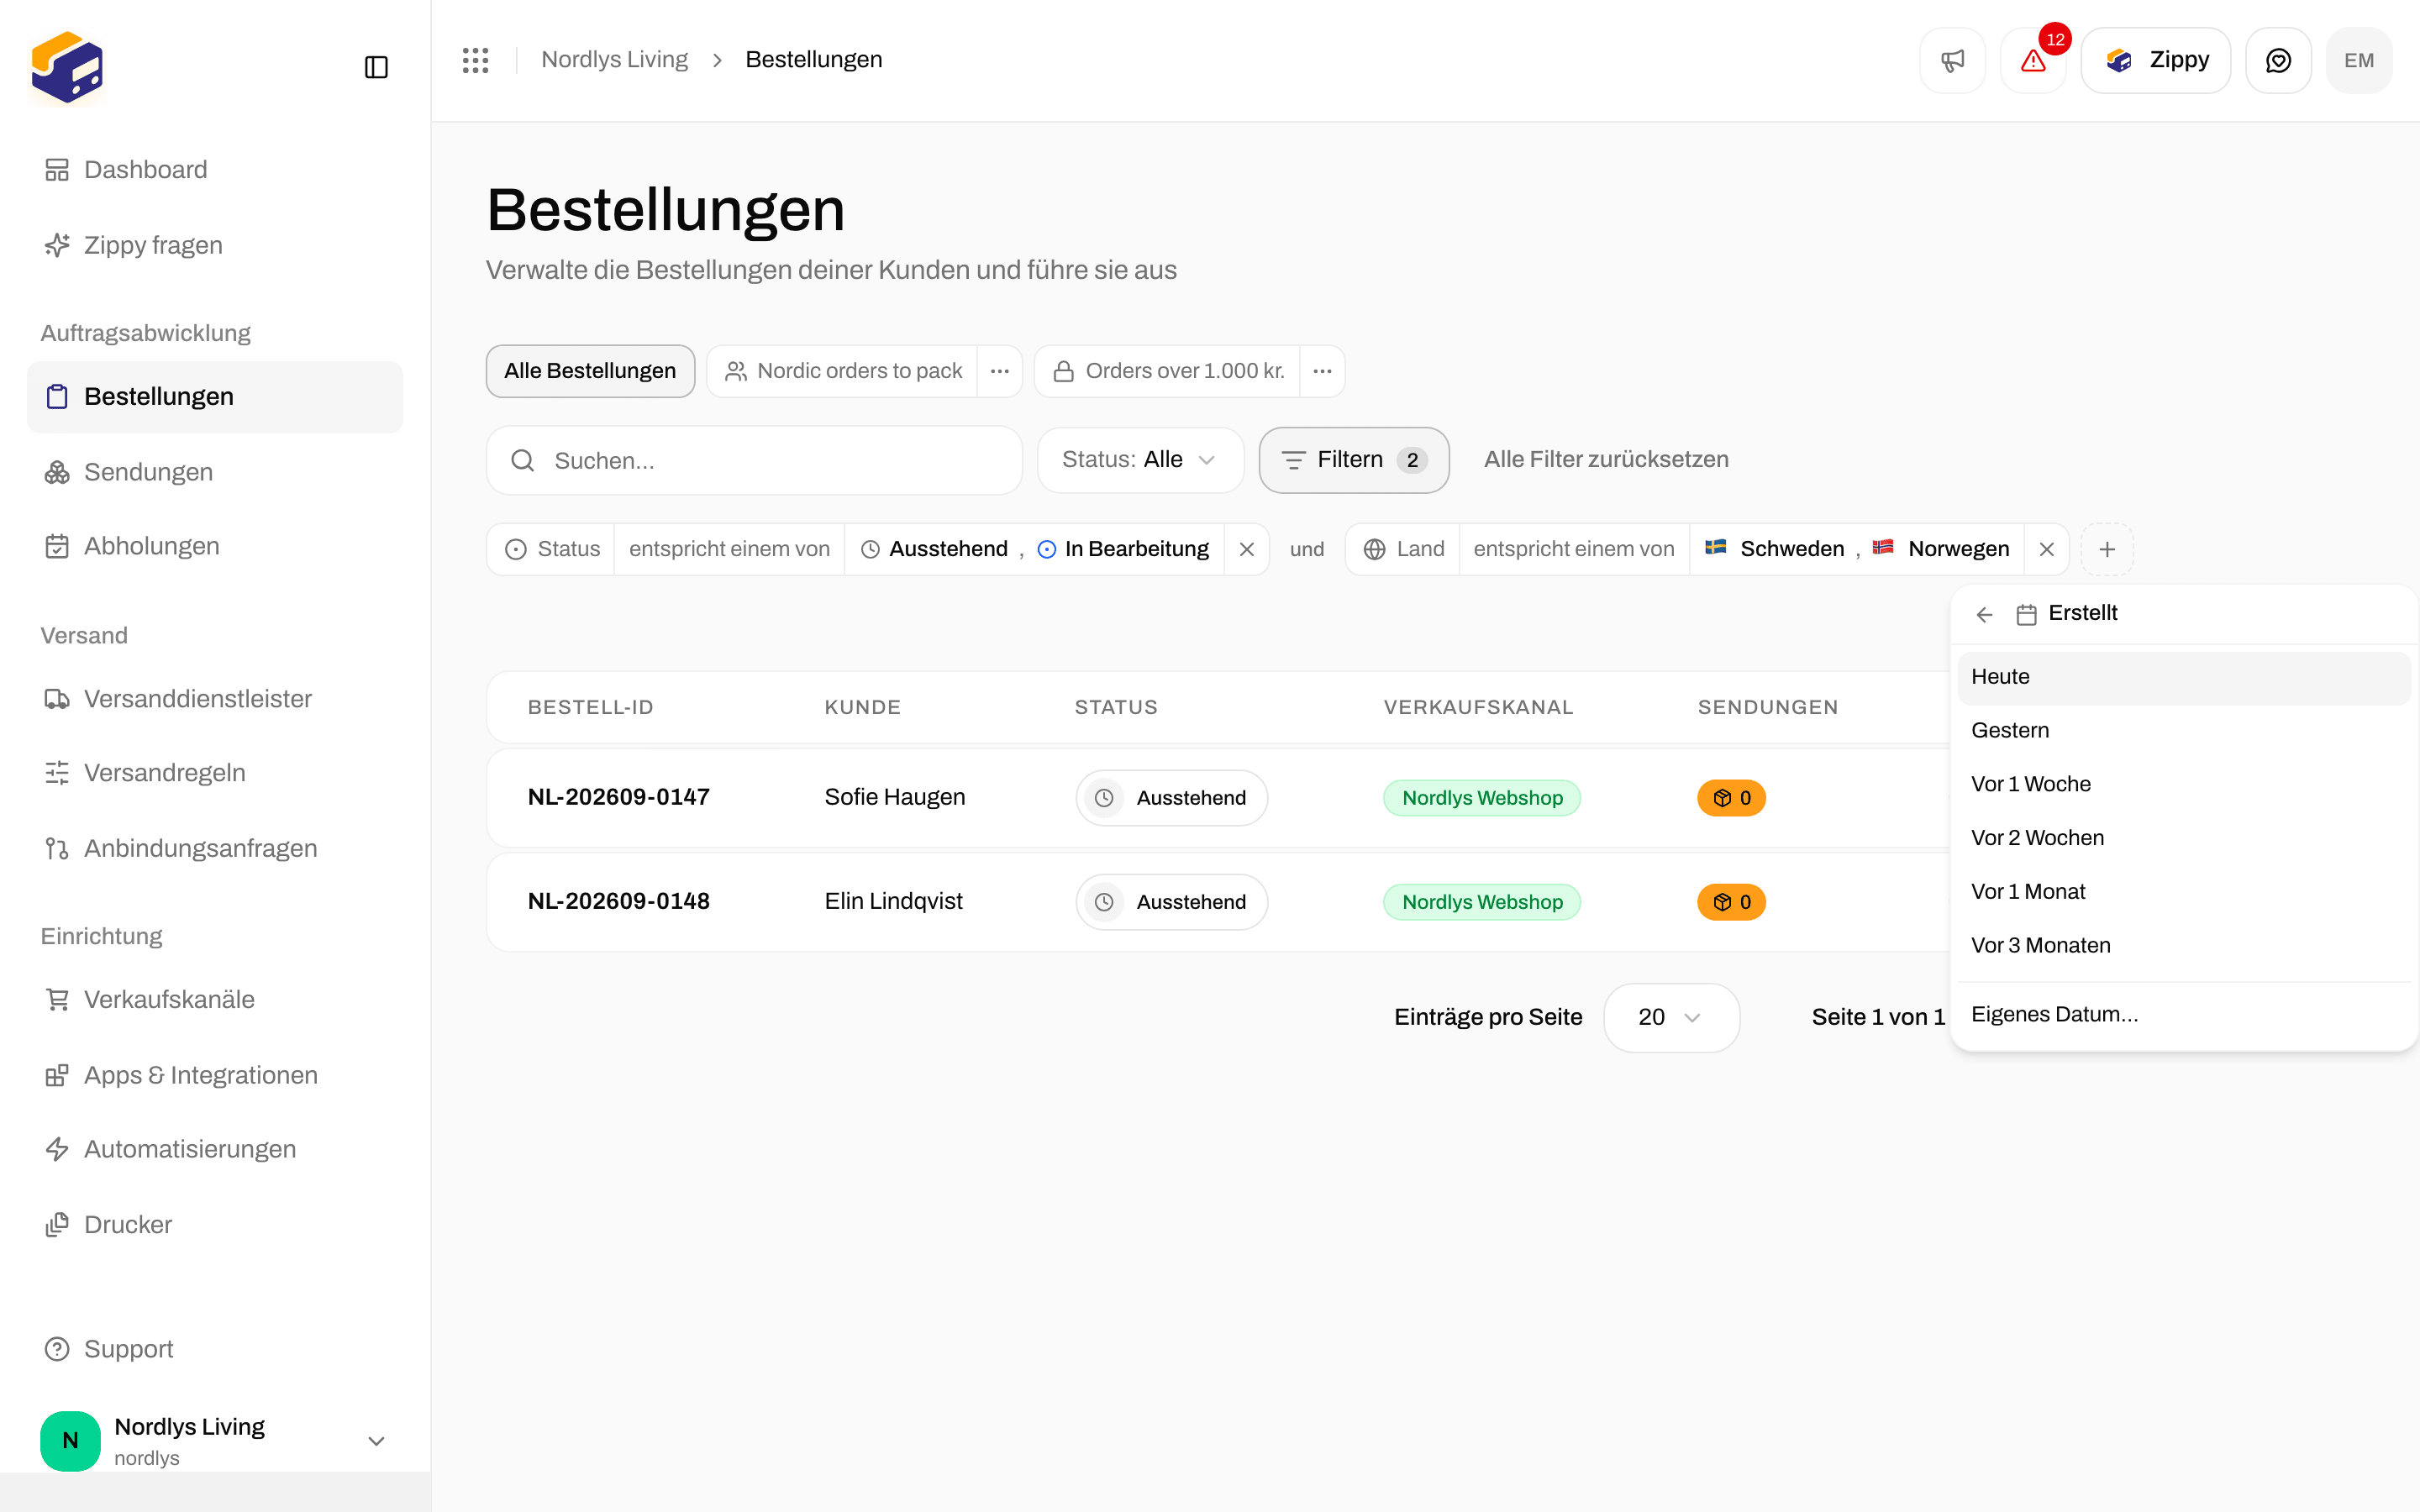Image resolution: width=2420 pixels, height=1512 pixels.
Task: Choose Eigenes Datum... option
Action: tap(2184, 1015)
